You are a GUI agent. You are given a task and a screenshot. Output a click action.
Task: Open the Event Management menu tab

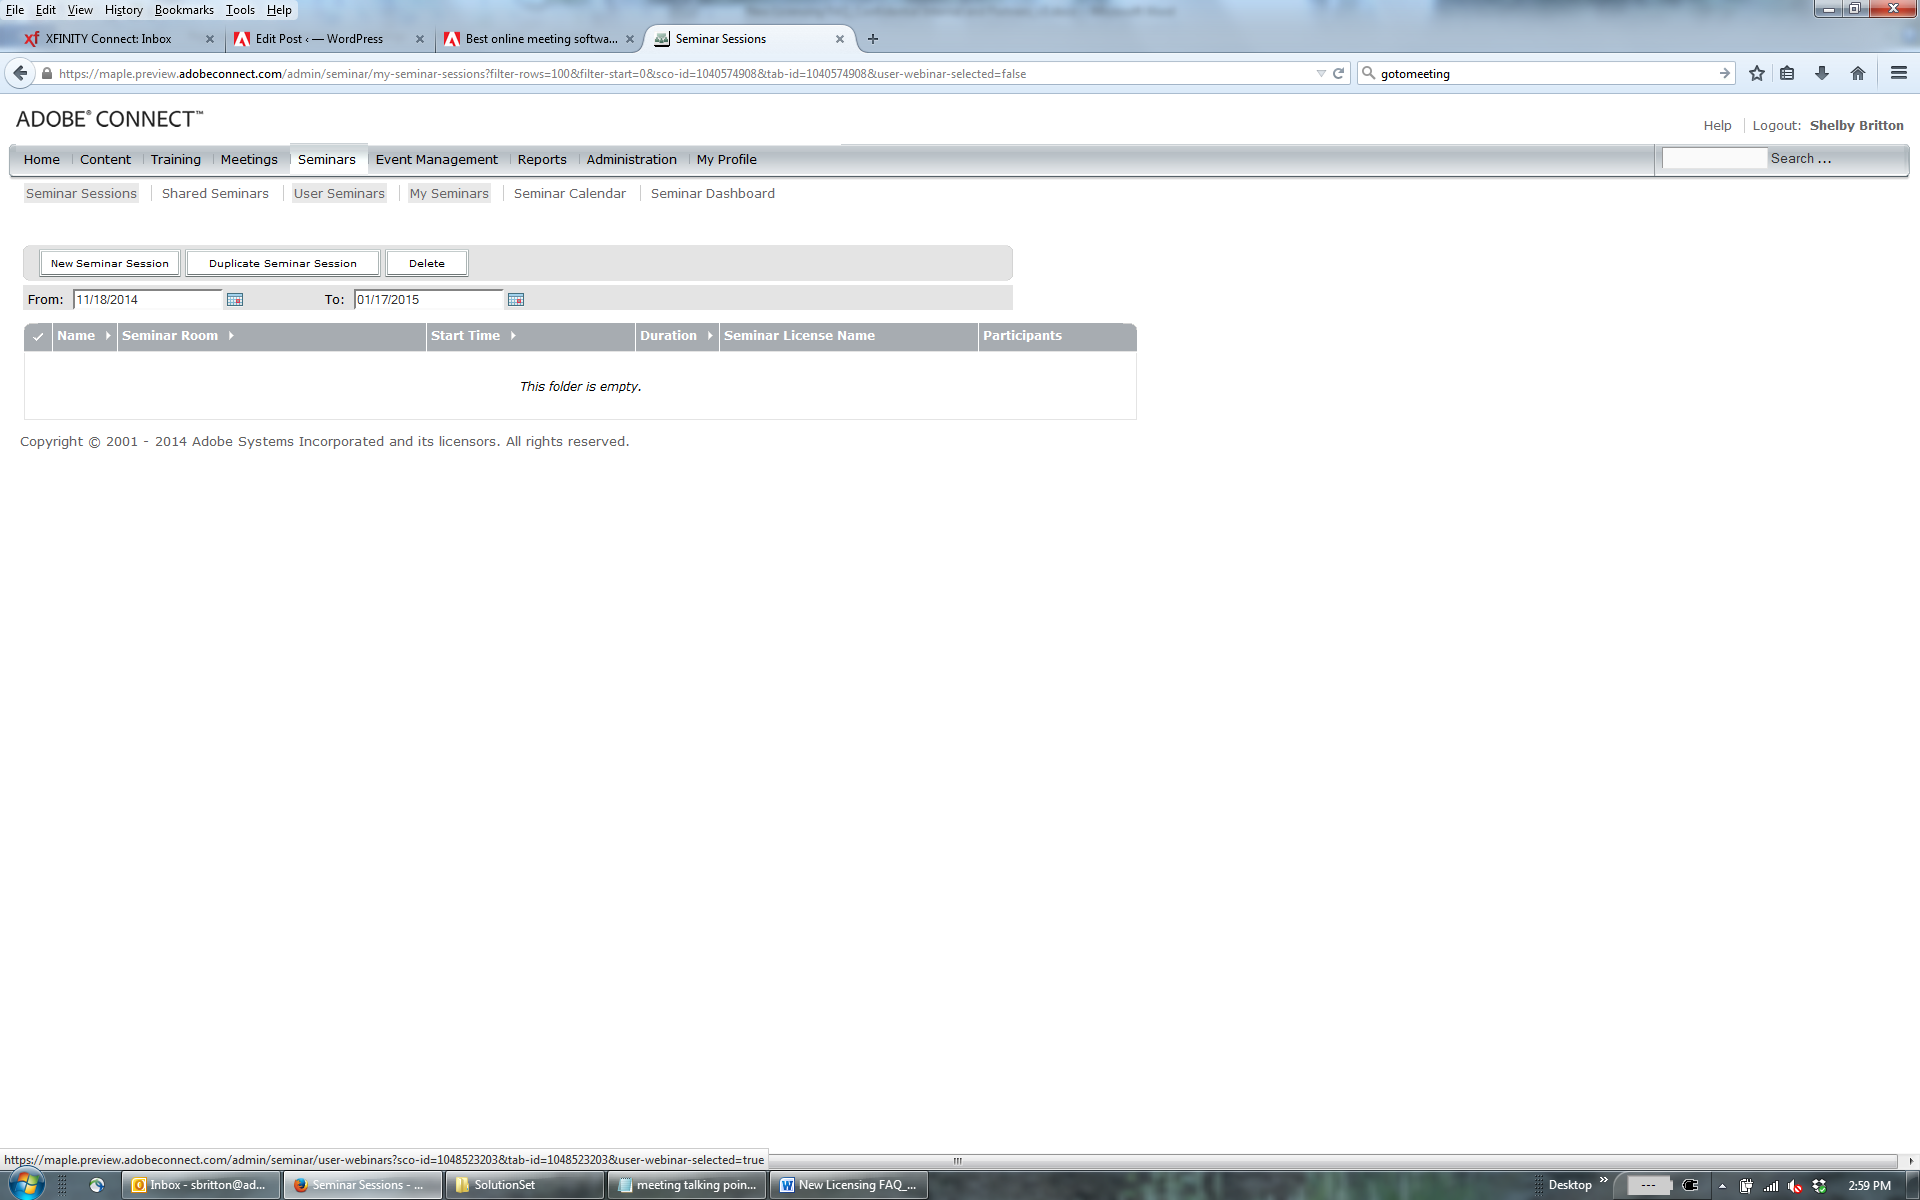point(436,160)
